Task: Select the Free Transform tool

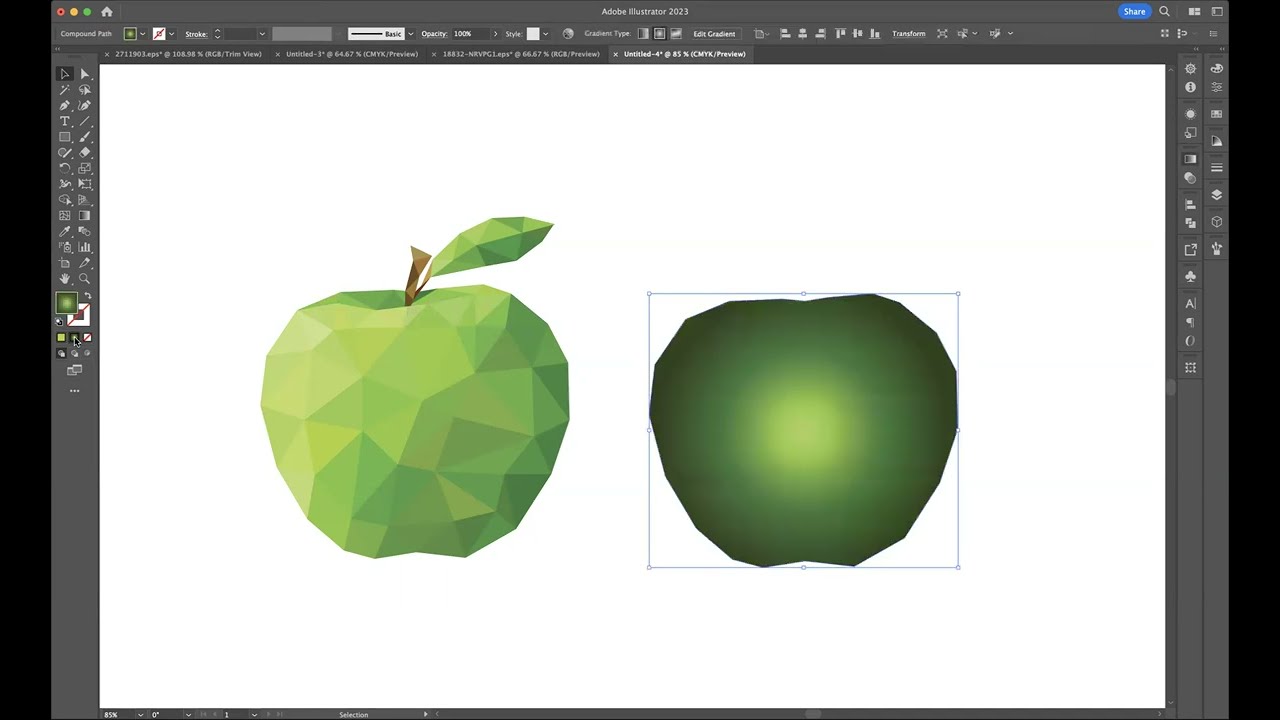Action: [x=84, y=184]
